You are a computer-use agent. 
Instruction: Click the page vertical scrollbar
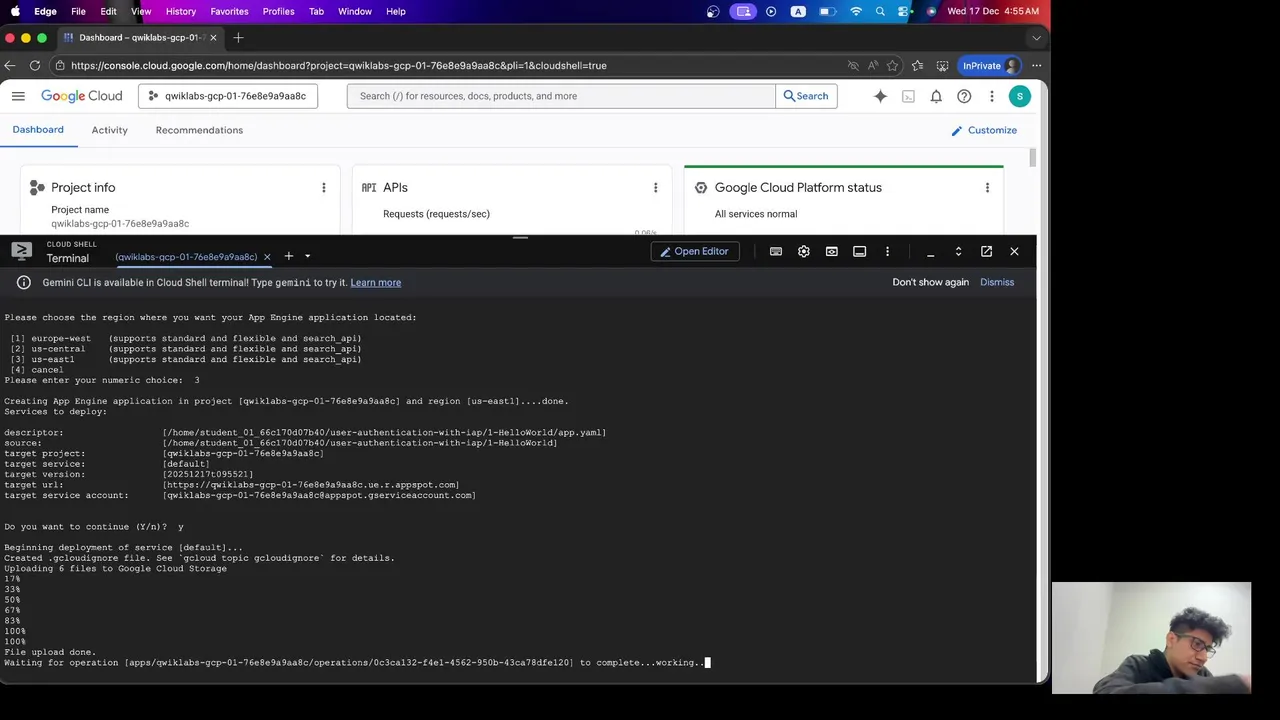pos(1033,158)
